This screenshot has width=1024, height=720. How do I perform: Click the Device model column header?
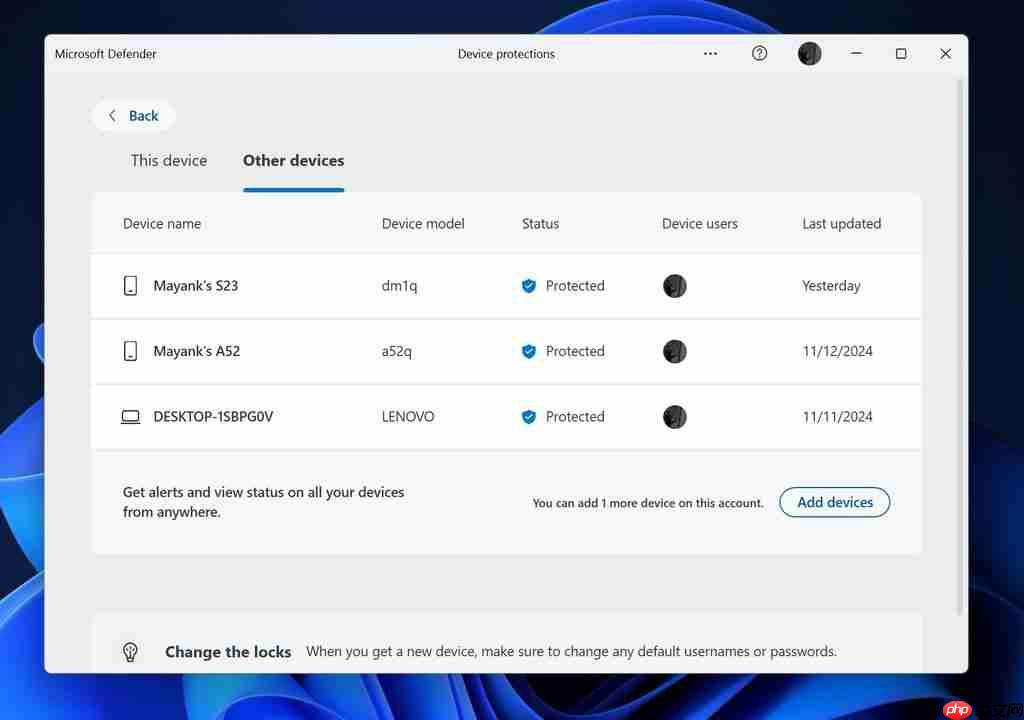423,223
